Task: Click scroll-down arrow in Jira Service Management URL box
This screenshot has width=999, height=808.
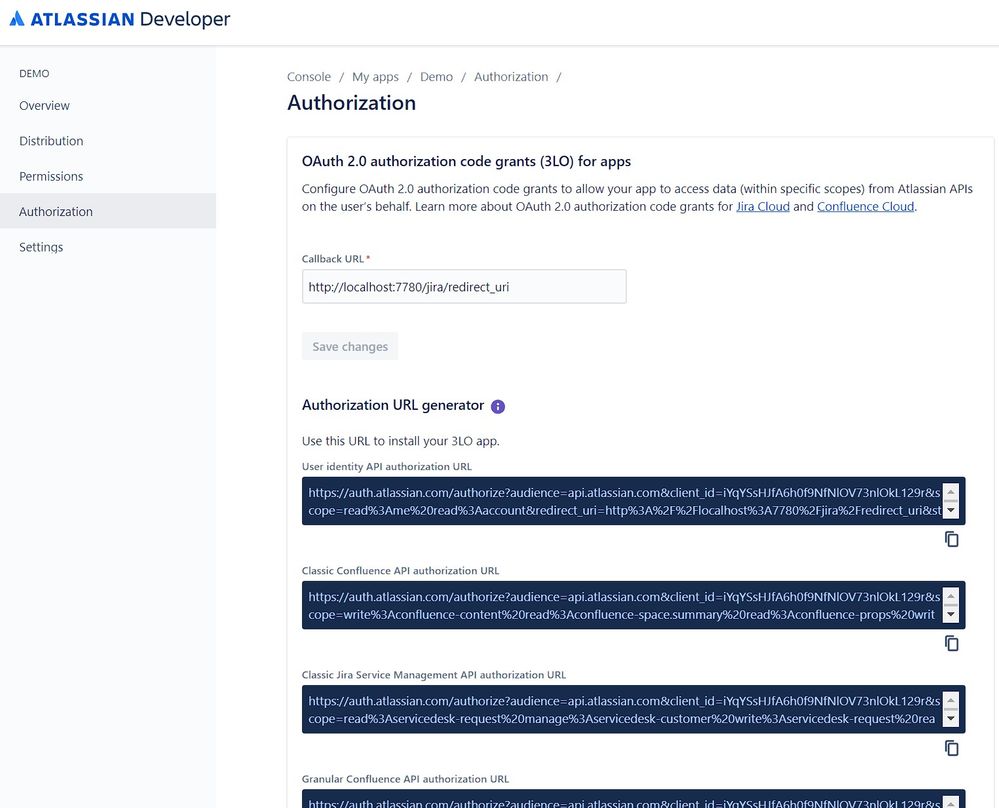Action: (x=951, y=718)
